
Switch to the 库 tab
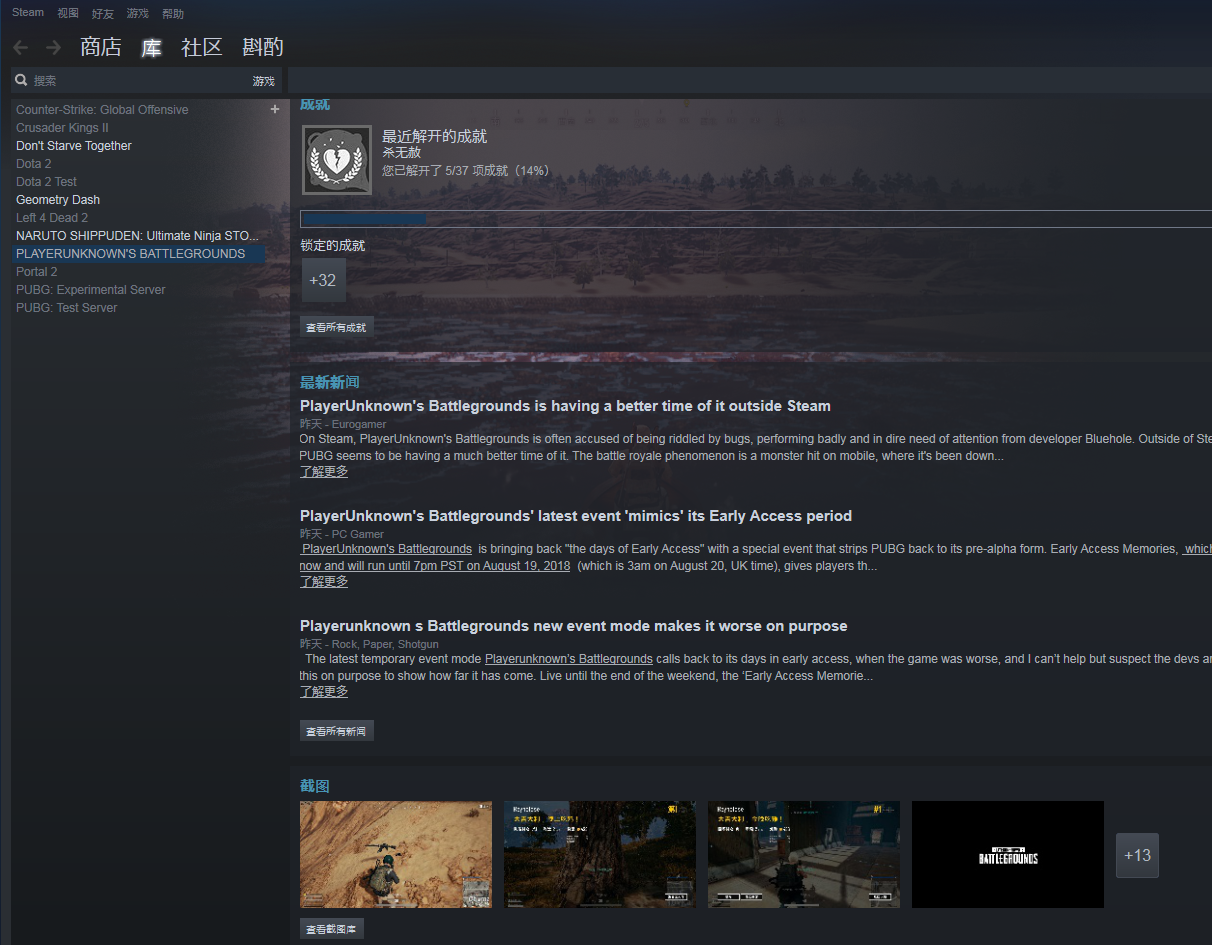151,47
